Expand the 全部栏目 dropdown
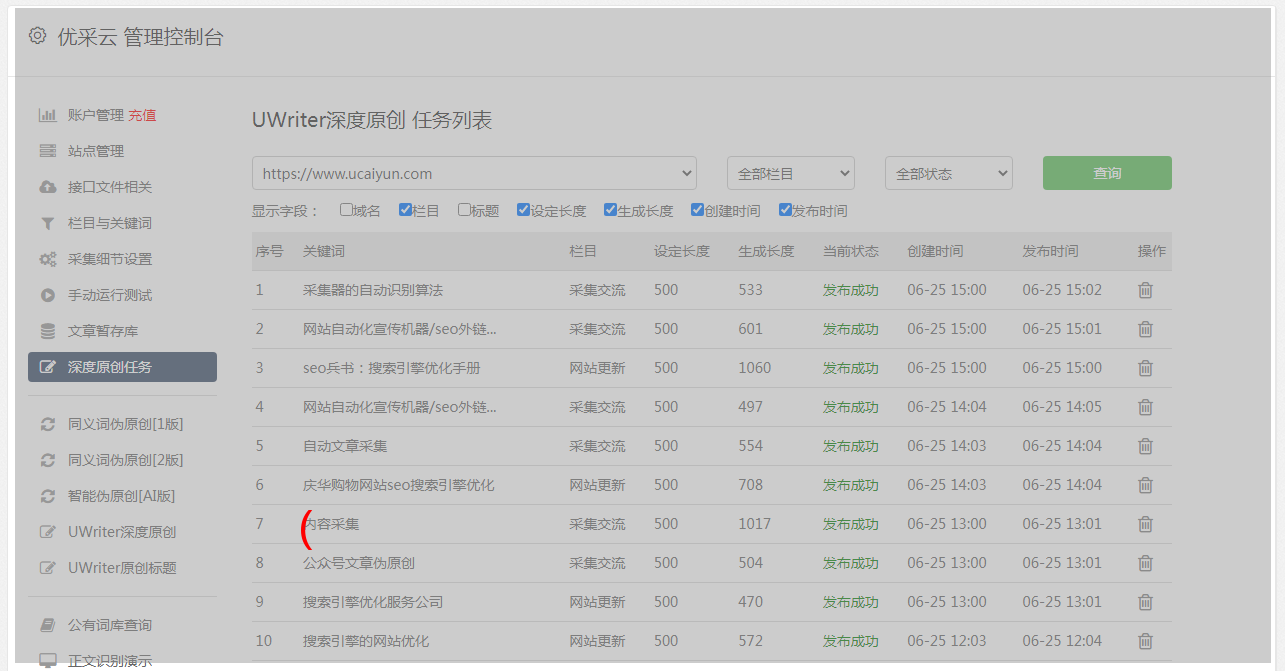Image resolution: width=1285 pixels, height=671 pixels. (790, 173)
